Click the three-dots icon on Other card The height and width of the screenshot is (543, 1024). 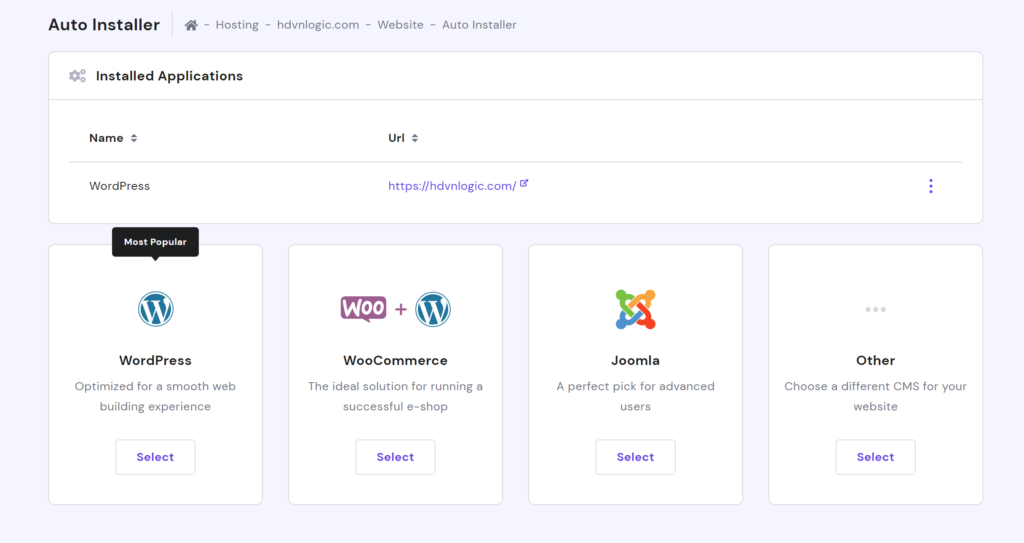click(x=876, y=309)
